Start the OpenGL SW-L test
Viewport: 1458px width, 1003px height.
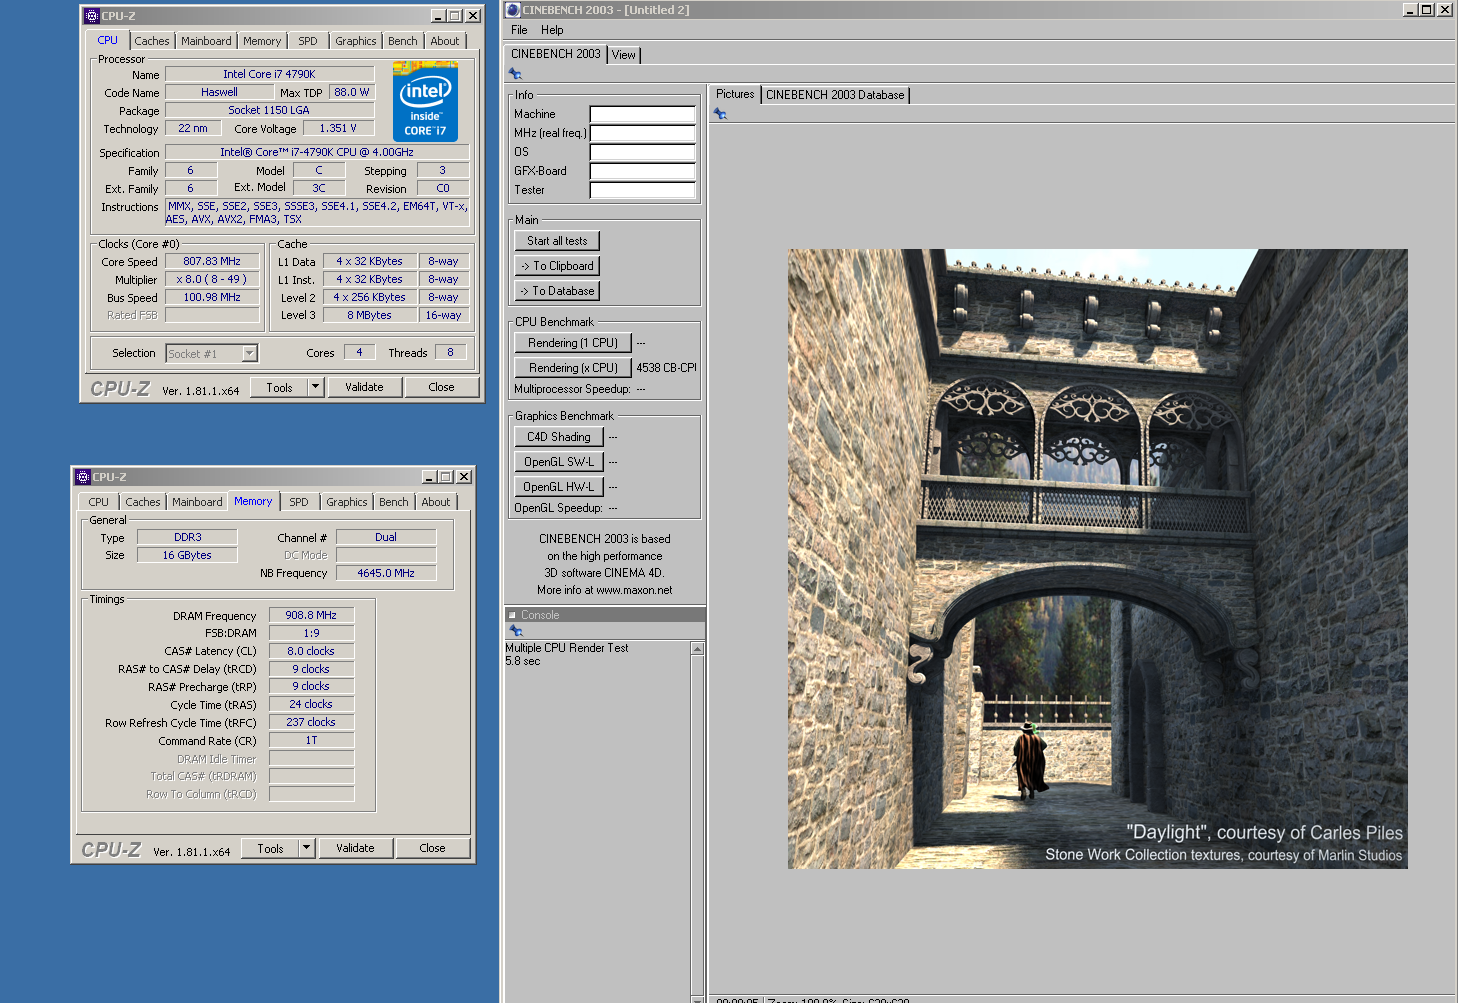point(559,462)
